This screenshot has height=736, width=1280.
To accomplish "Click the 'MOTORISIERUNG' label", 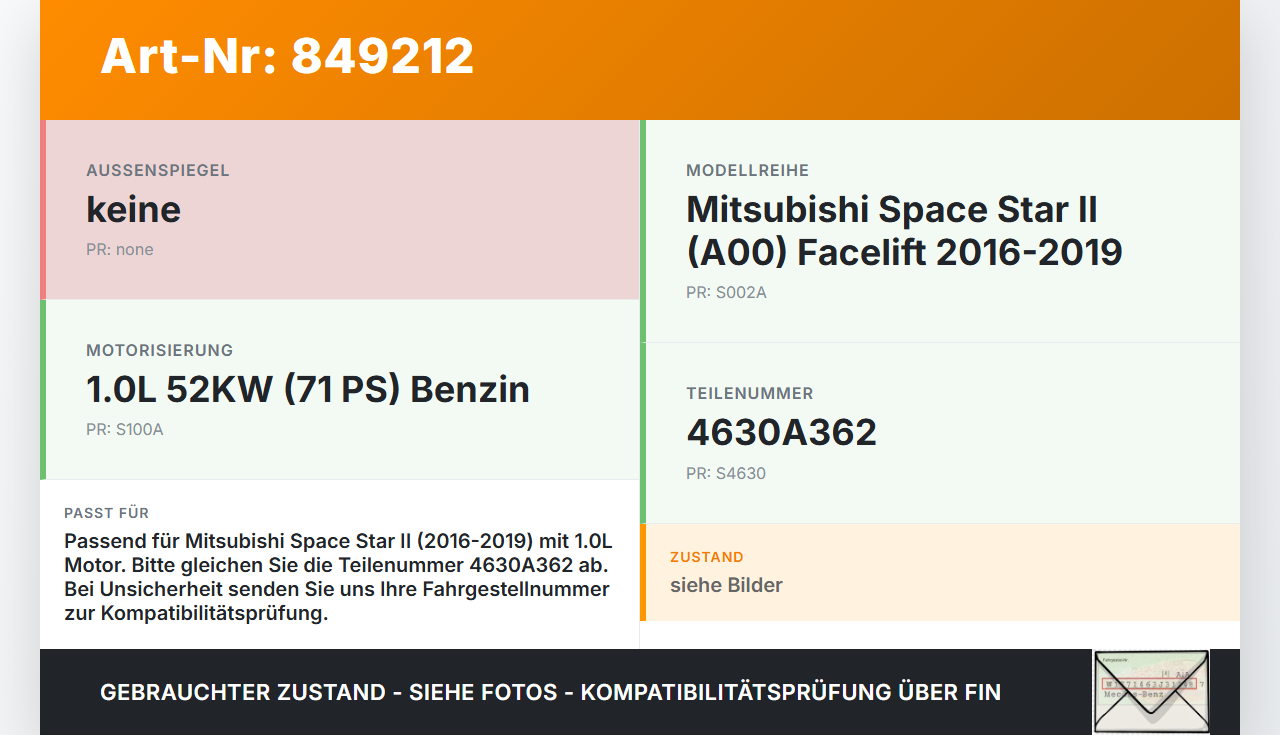I will pyautogui.click(x=160, y=351).
